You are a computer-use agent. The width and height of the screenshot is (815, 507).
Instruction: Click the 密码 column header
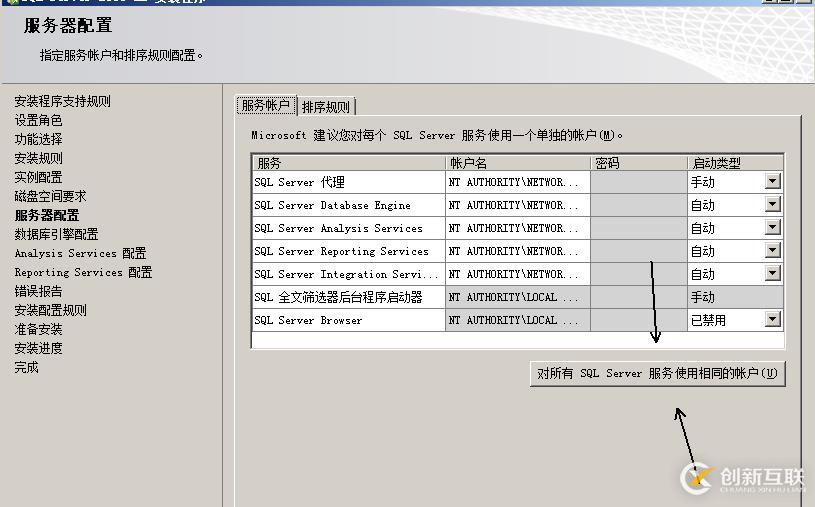click(x=639, y=163)
